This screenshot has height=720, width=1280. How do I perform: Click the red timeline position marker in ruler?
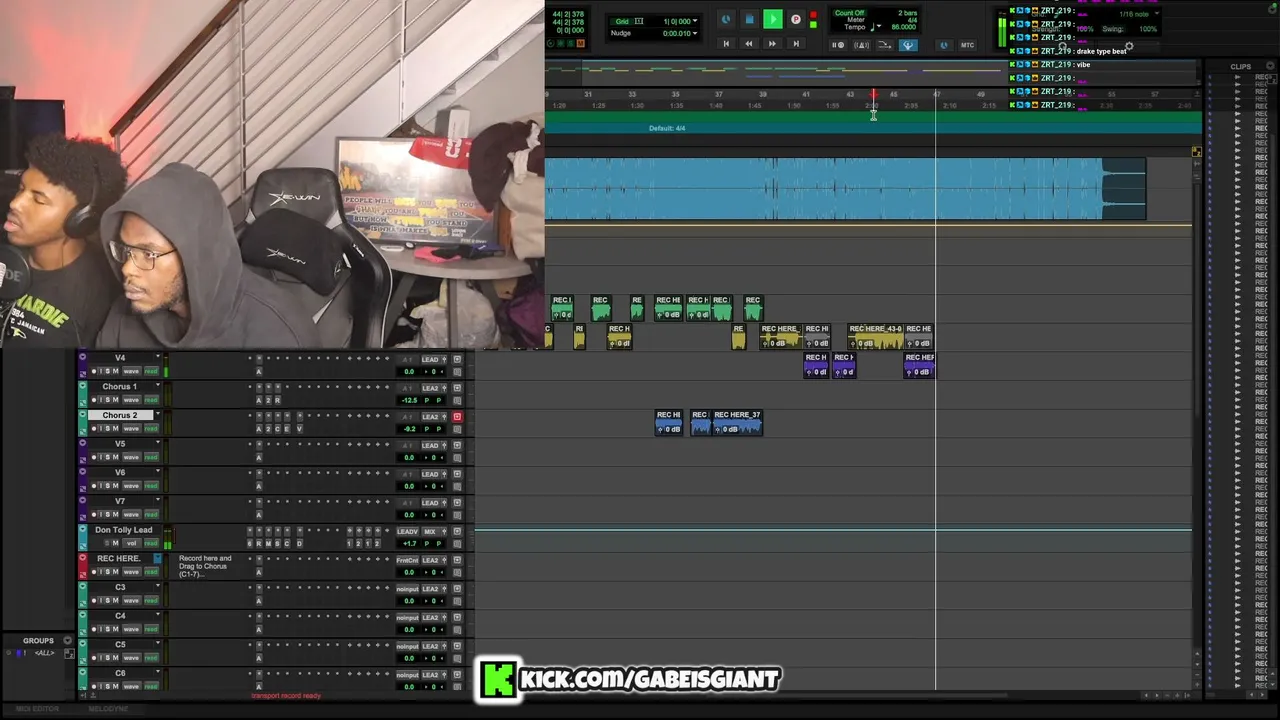pyautogui.click(x=873, y=96)
